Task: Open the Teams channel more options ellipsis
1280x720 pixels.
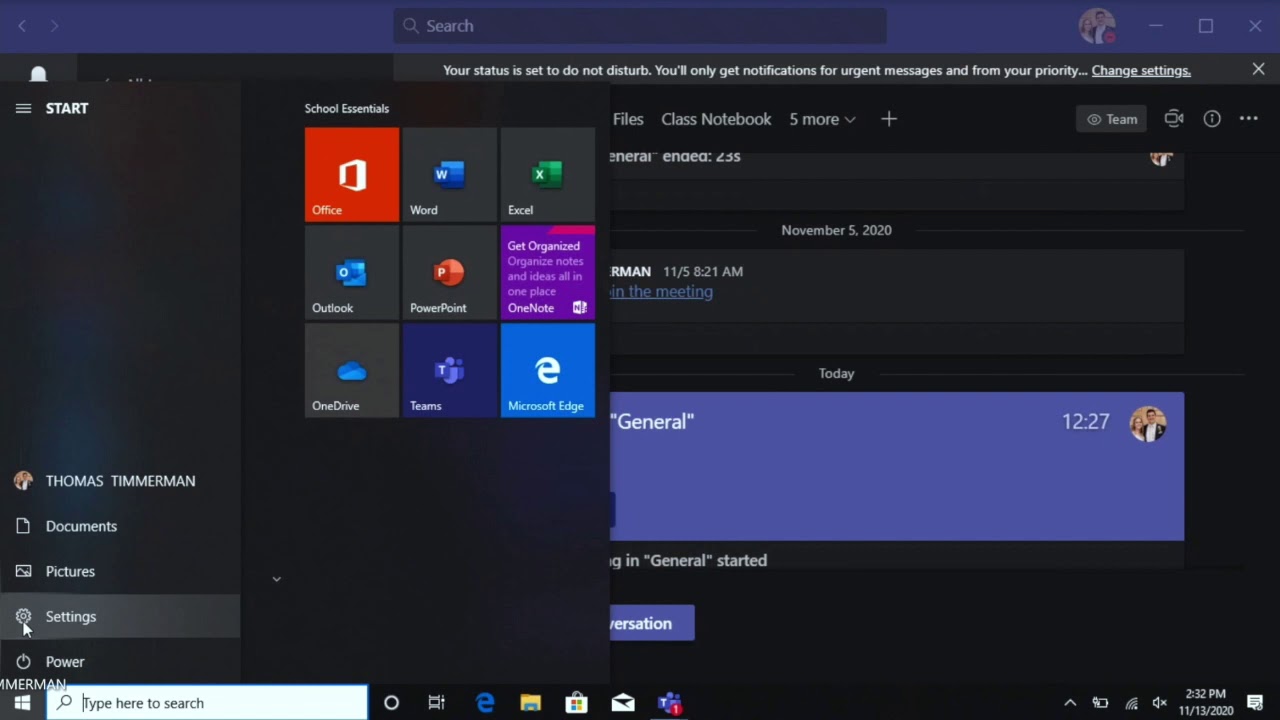Action: [1249, 119]
